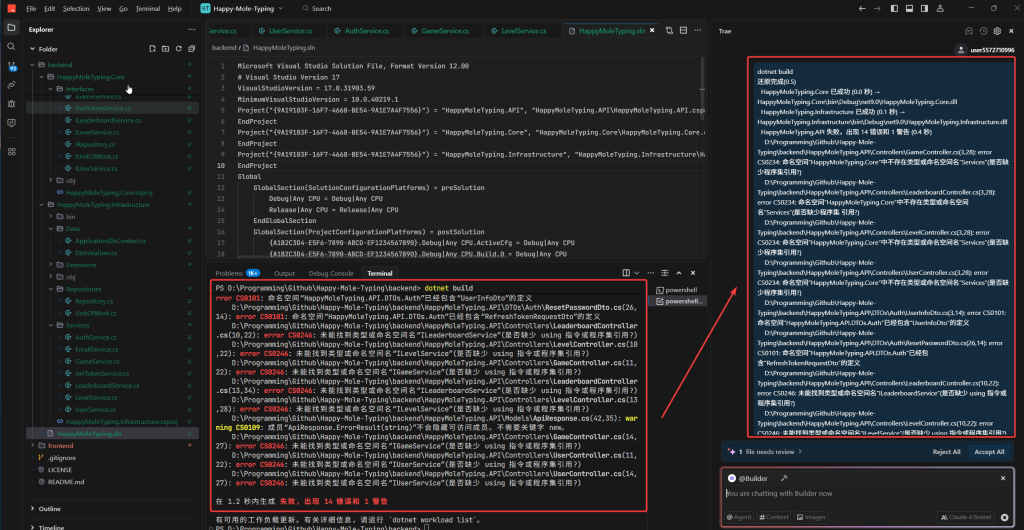Open the Search view in activity bar
This screenshot has width=1024, height=530.
pos(11,46)
